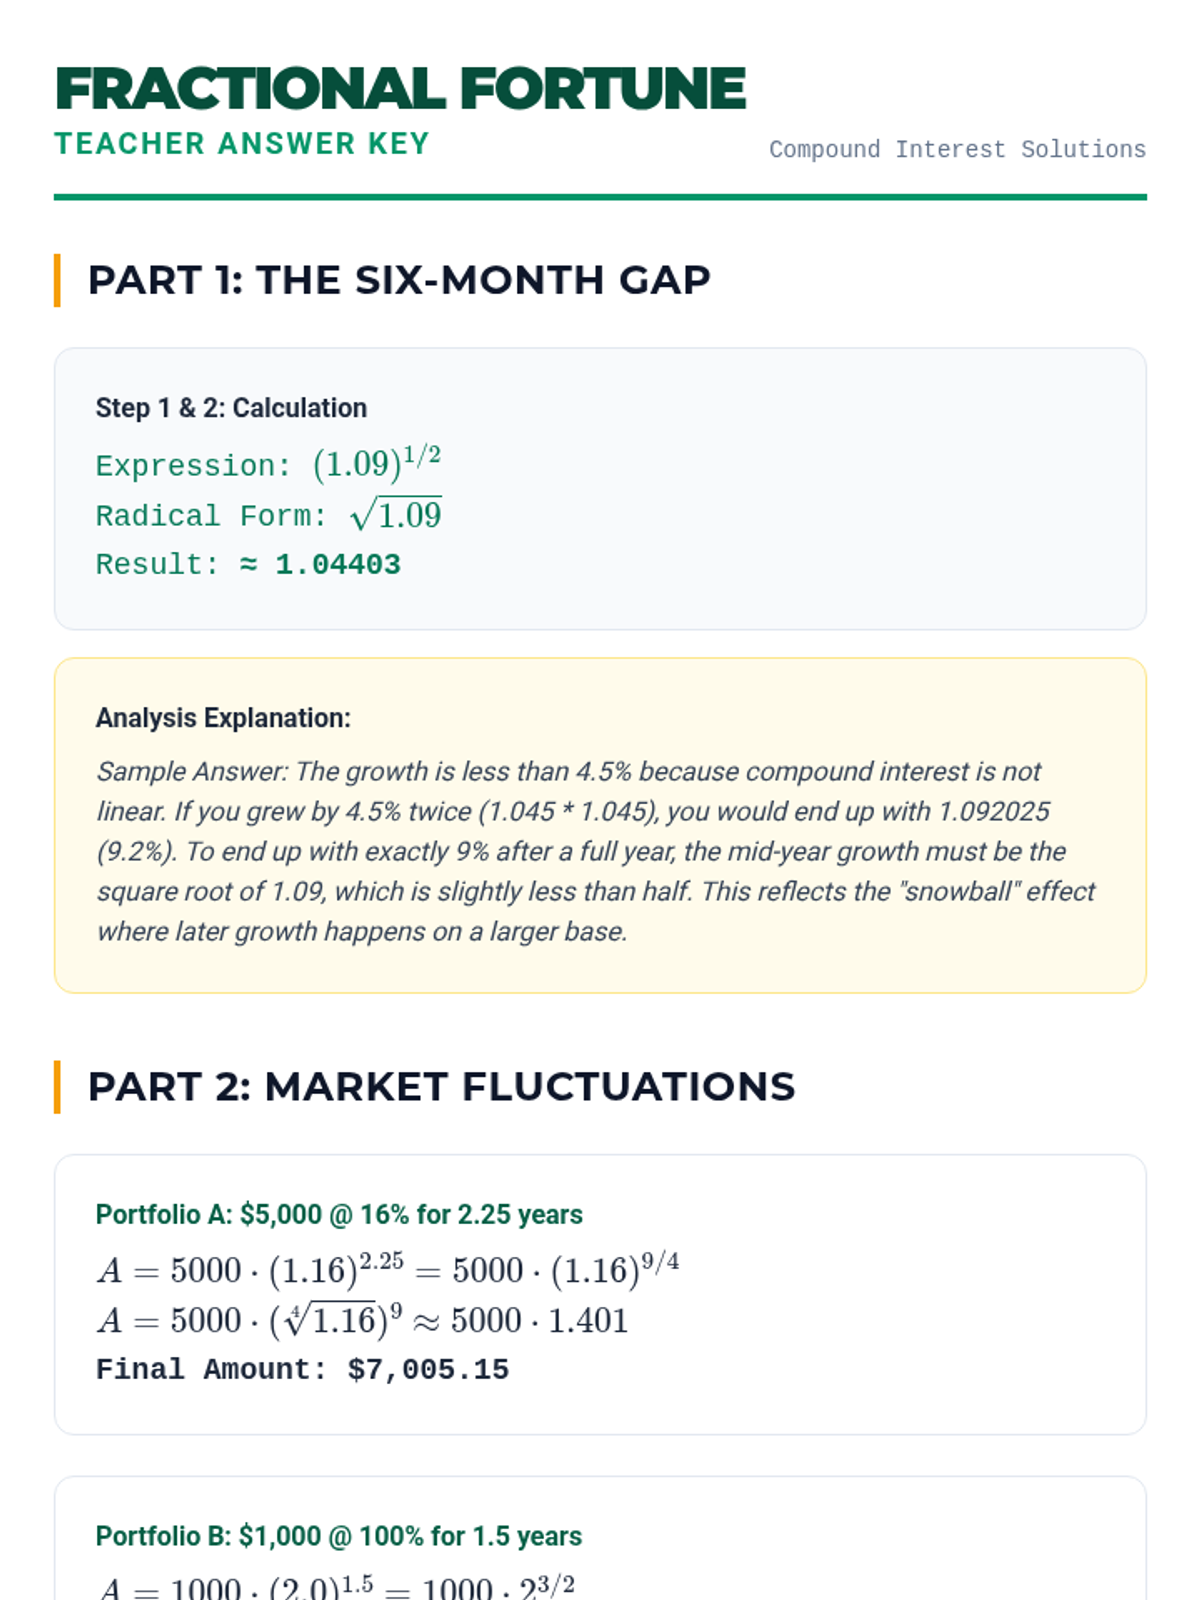
Task: Click the orange bar beside Part 2 heading
Action: tap(58, 1087)
